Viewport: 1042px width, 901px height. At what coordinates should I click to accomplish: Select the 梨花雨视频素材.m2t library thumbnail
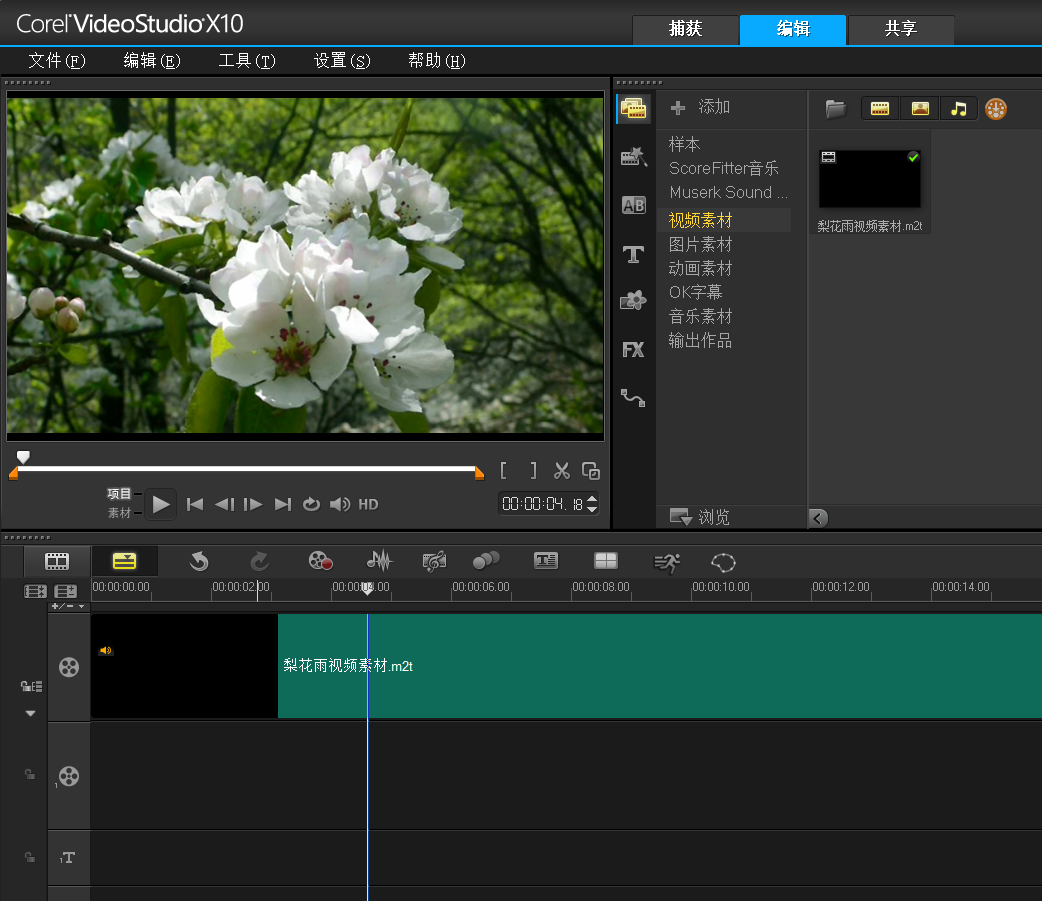point(869,179)
